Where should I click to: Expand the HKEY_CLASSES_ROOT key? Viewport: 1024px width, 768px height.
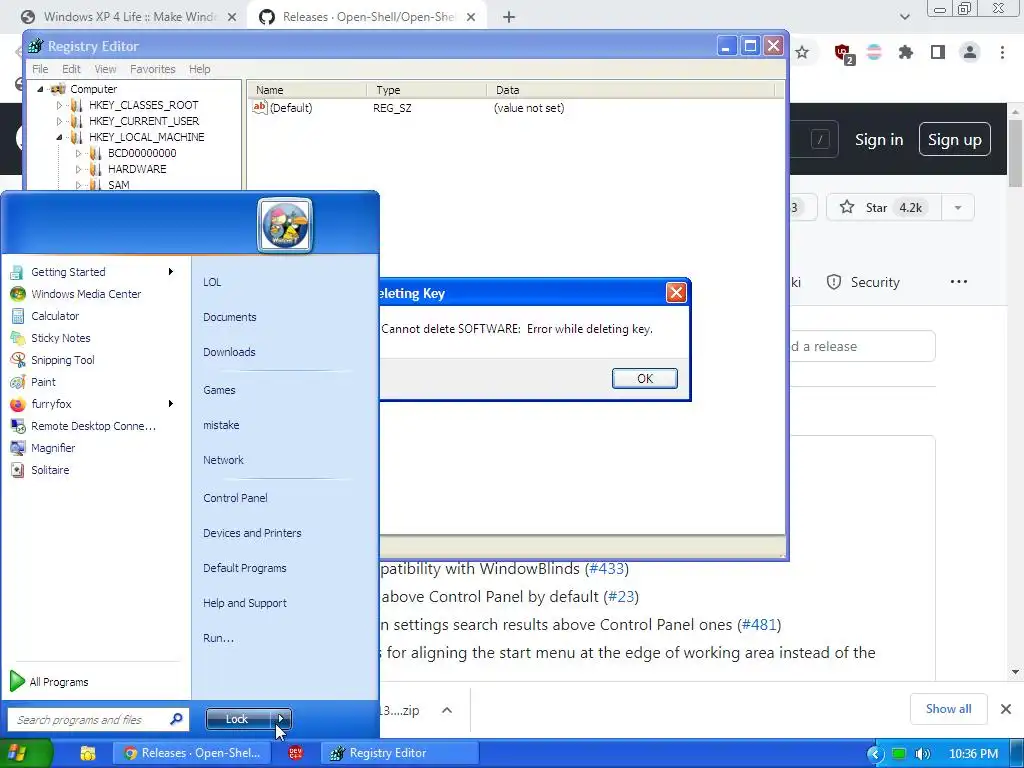click(x=59, y=105)
